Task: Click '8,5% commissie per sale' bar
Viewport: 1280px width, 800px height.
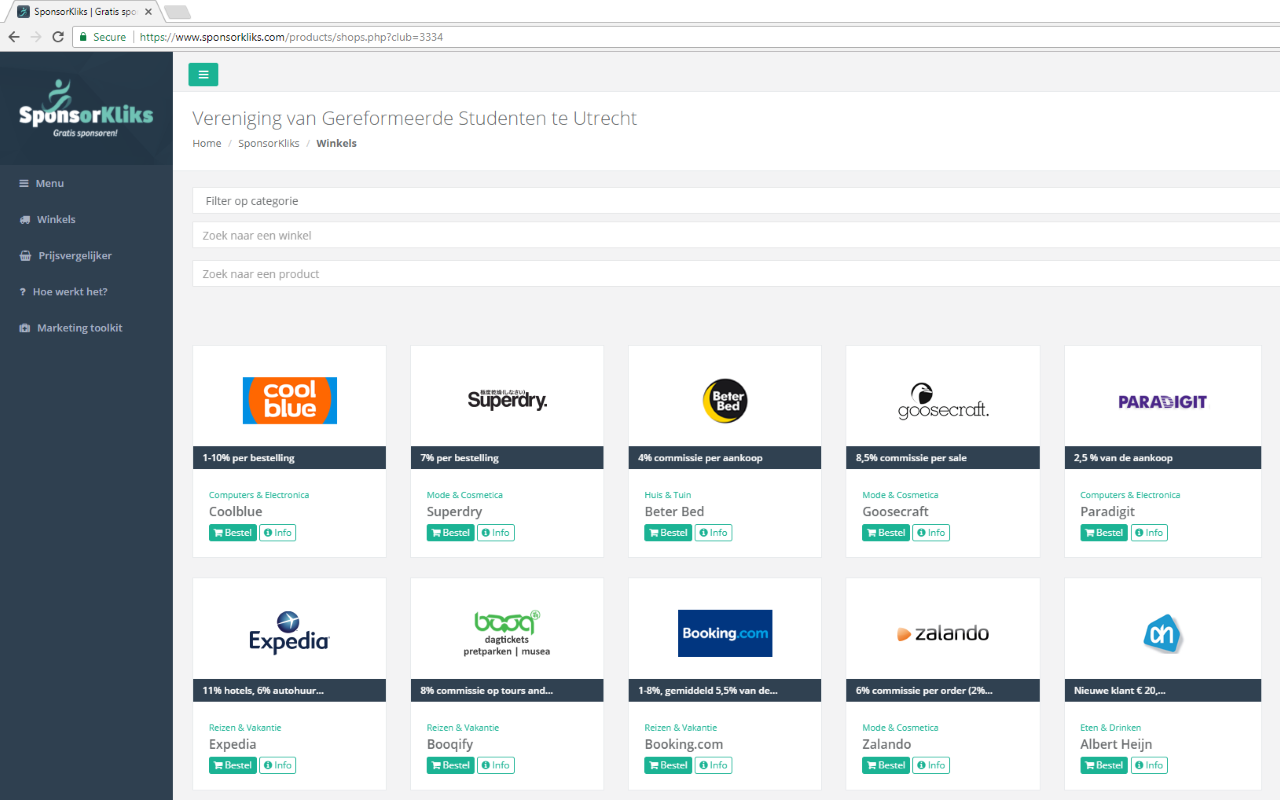Action: (x=943, y=457)
